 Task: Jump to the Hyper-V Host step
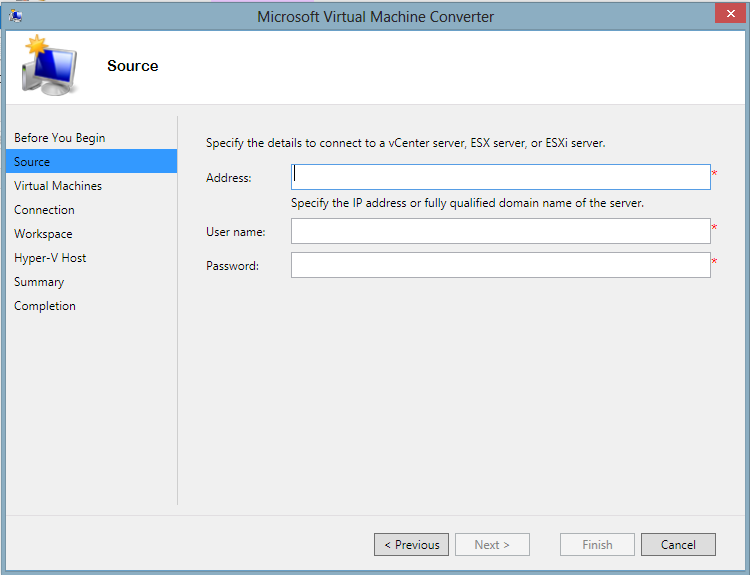50,258
